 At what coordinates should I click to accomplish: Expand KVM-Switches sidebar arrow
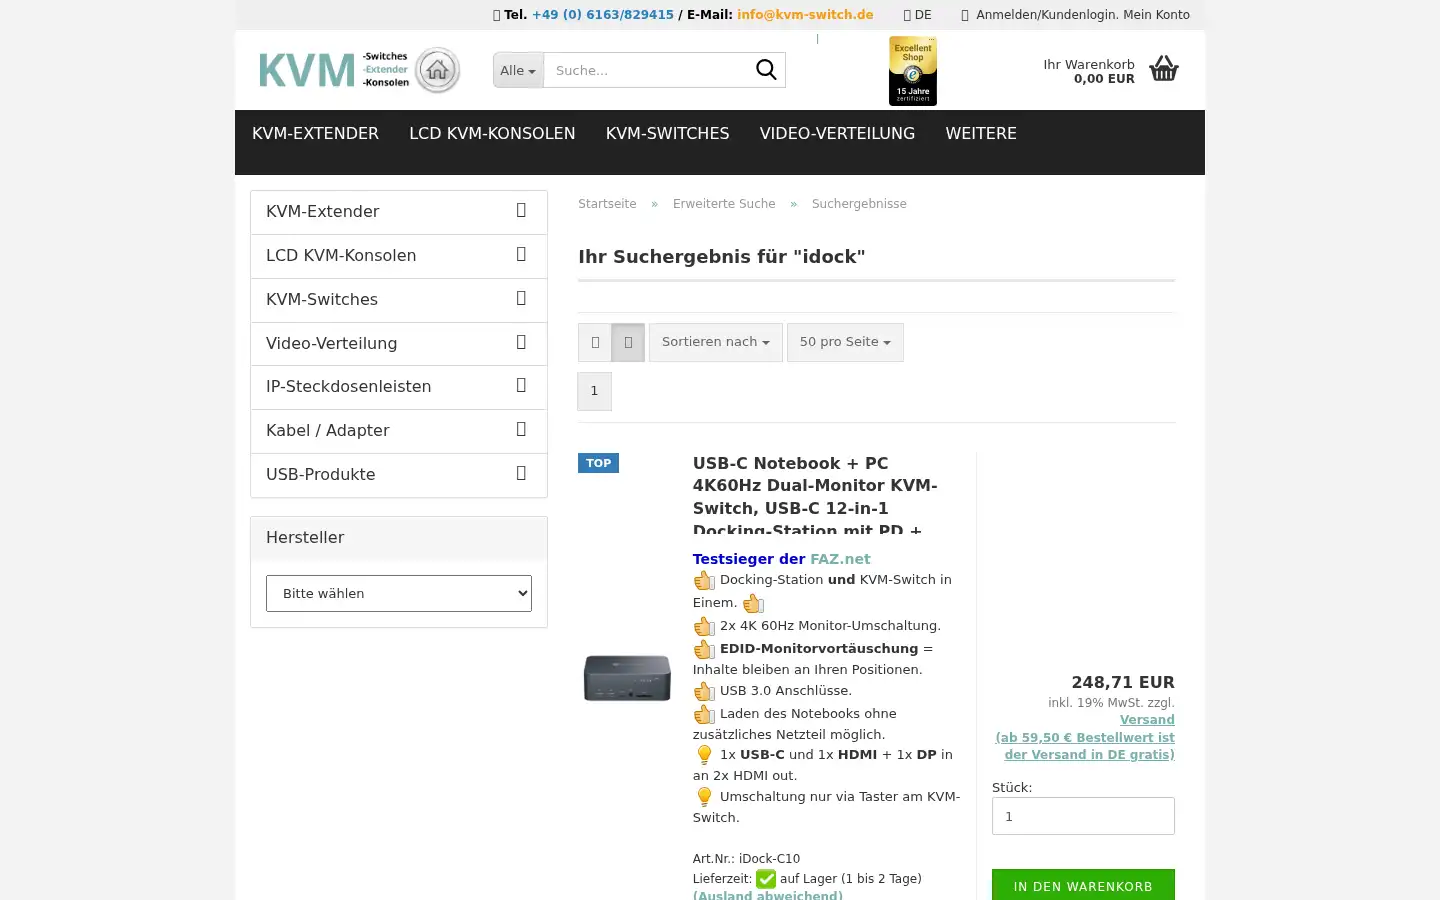[521, 299]
